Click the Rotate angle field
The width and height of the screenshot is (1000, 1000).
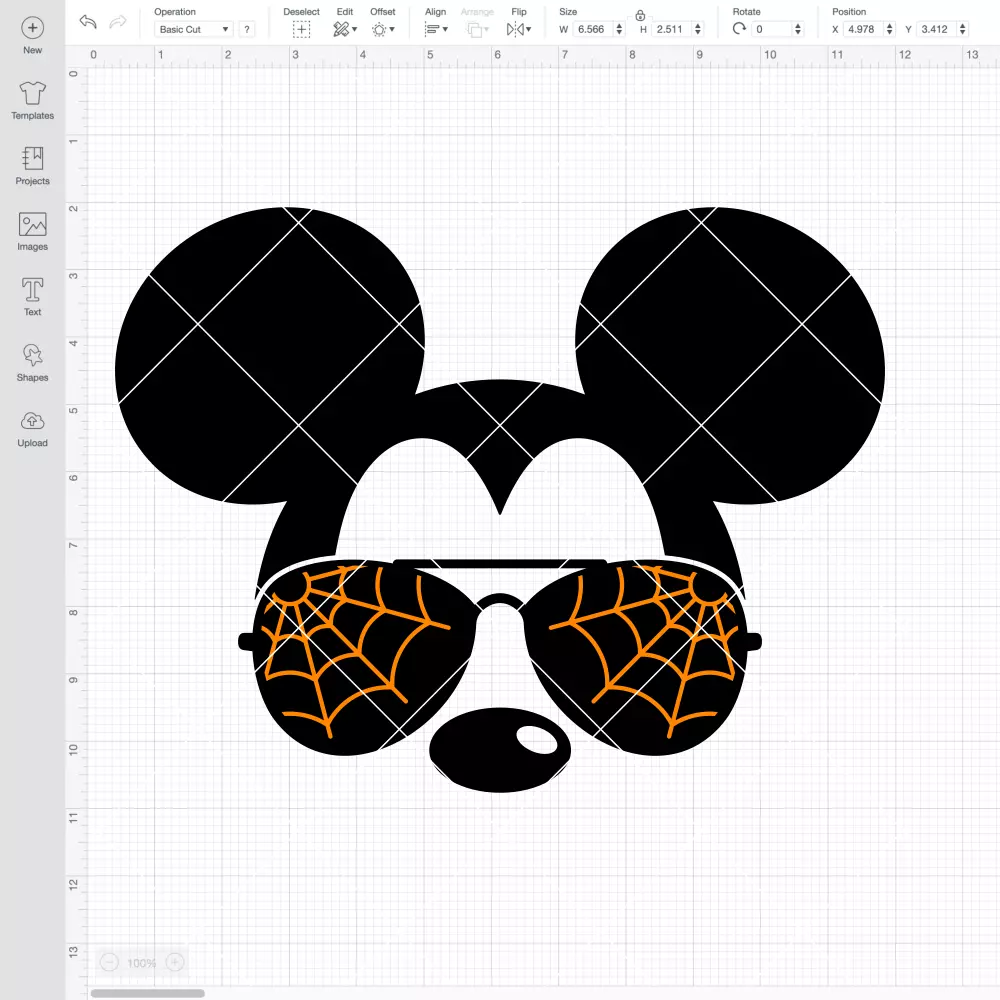tap(772, 29)
